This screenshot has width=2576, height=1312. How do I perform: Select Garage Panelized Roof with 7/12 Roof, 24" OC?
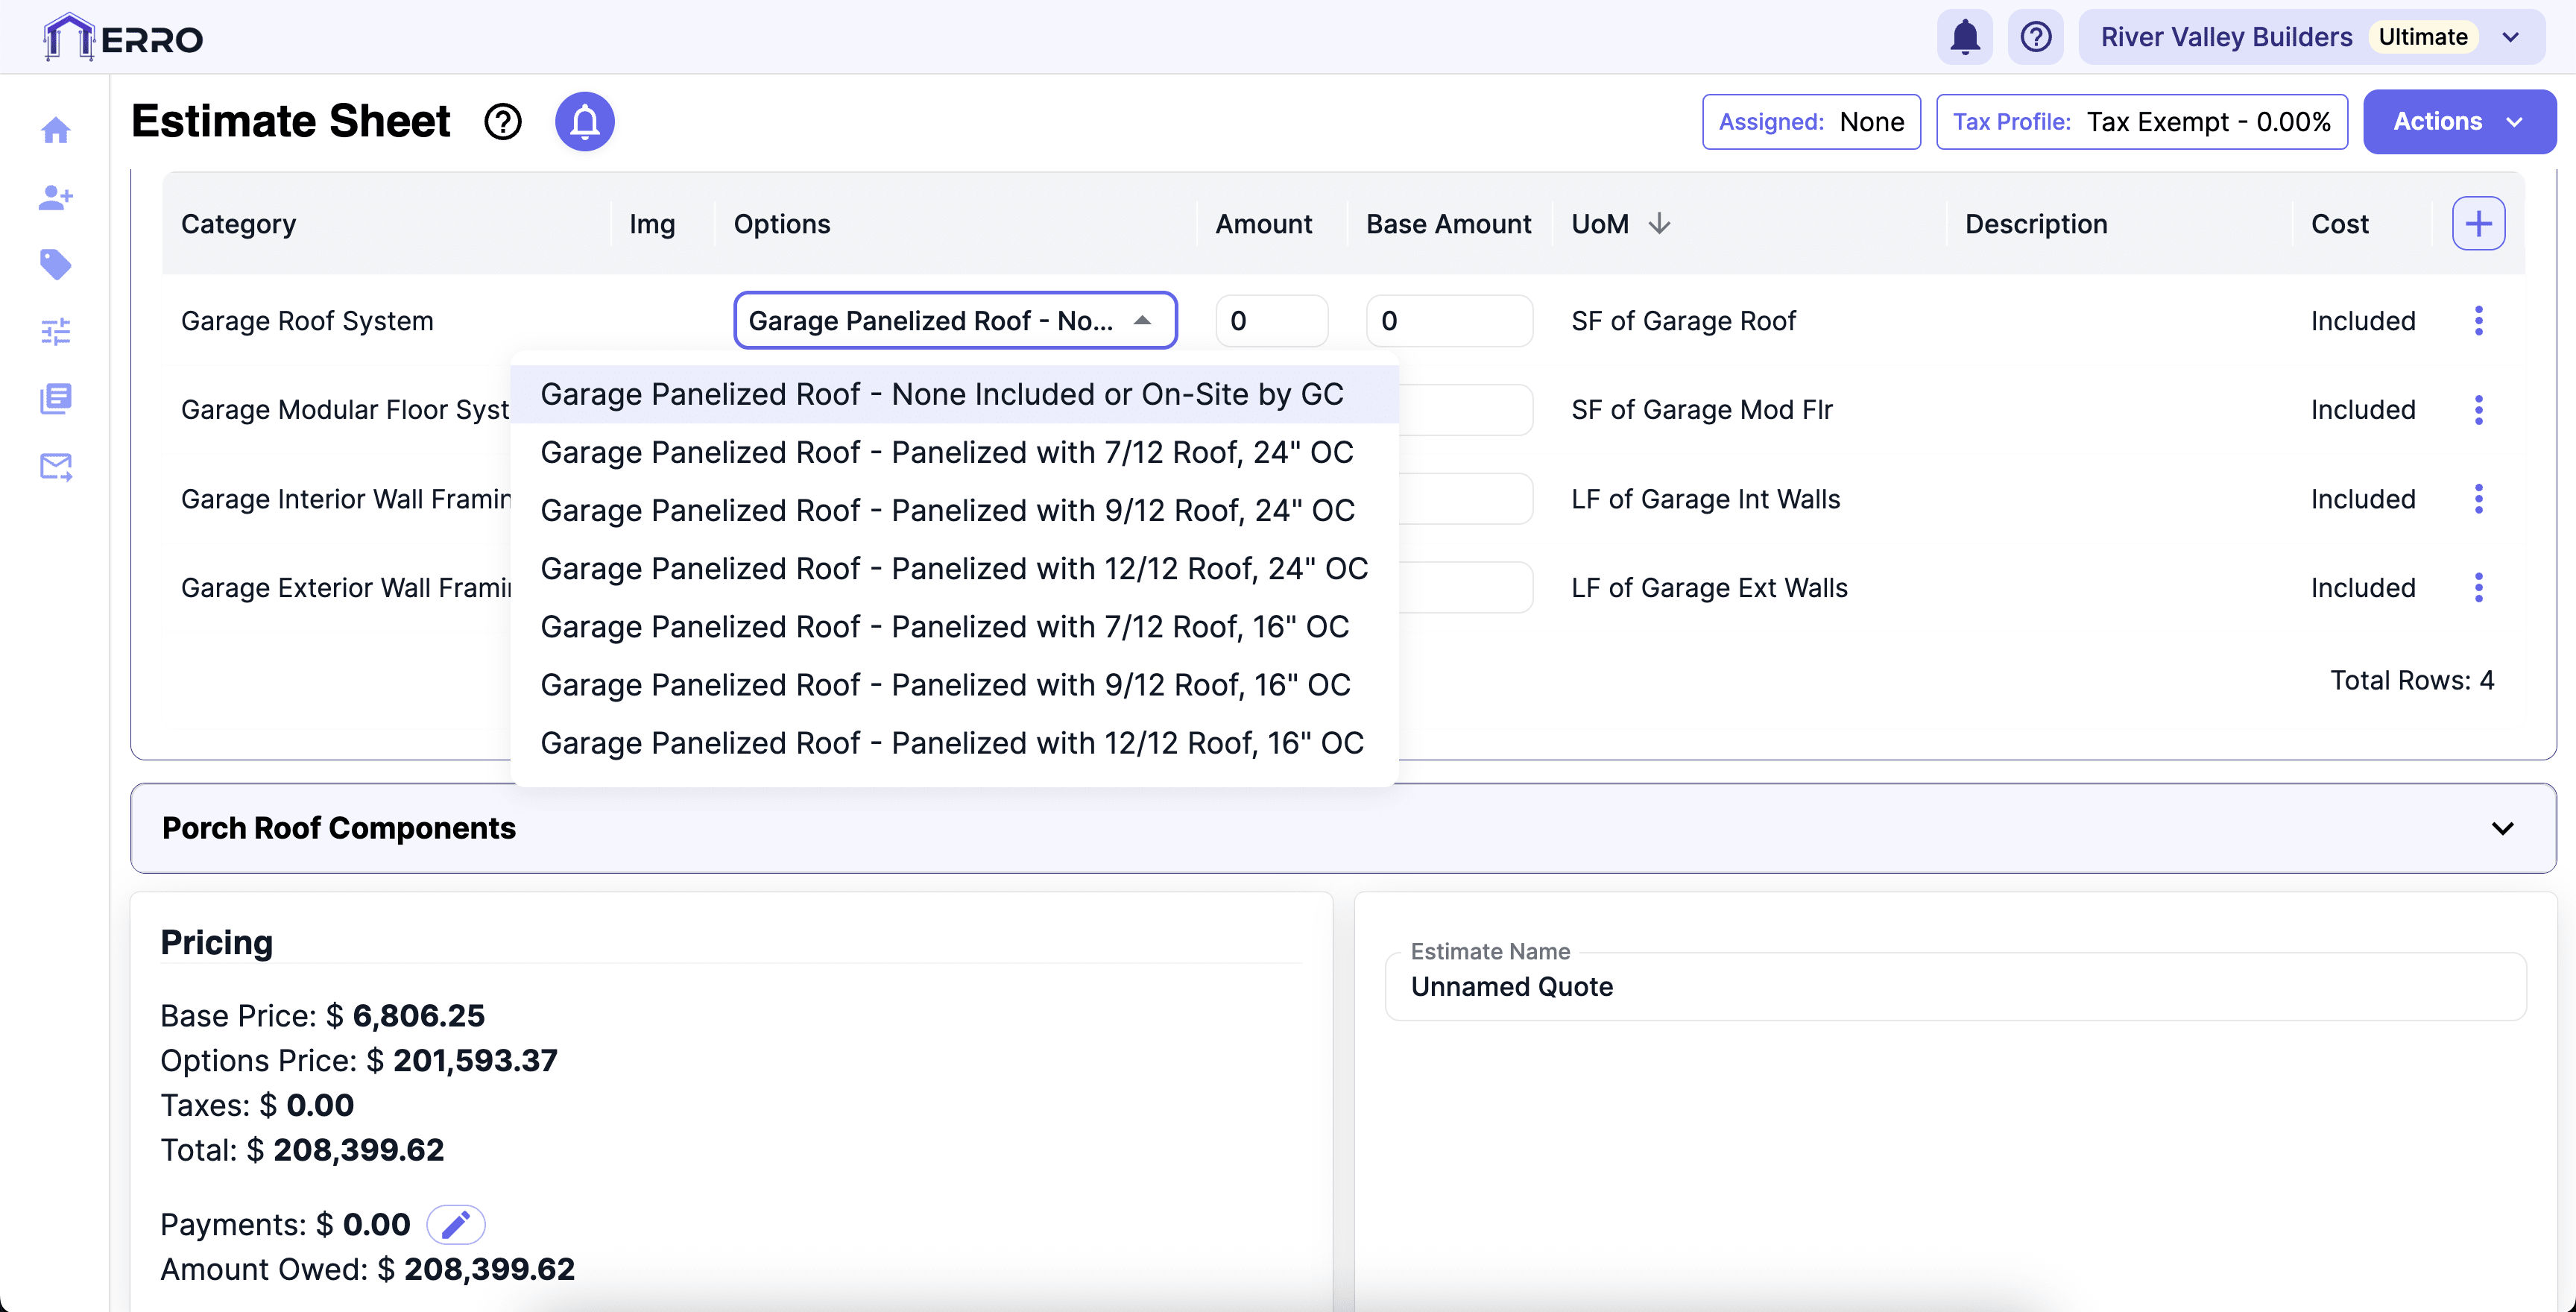[x=946, y=452]
